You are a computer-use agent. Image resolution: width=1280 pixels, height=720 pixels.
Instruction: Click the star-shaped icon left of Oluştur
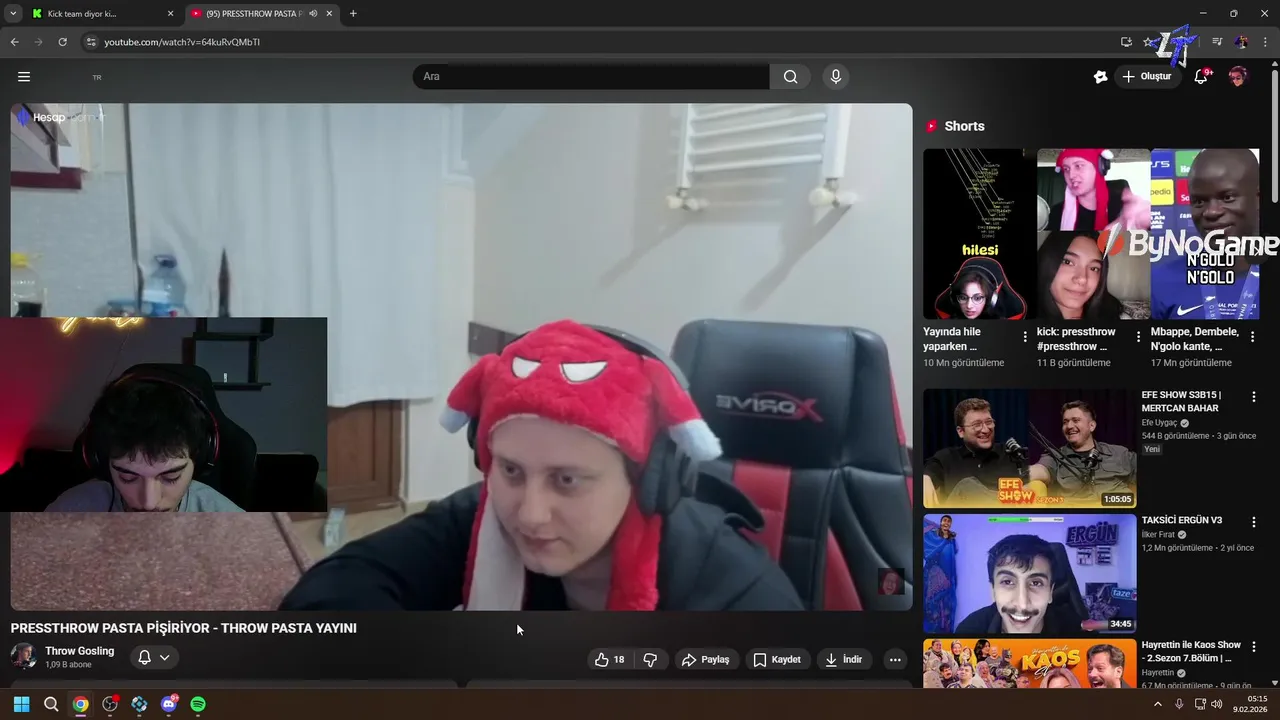pyautogui.click(x=1101, y=77)
